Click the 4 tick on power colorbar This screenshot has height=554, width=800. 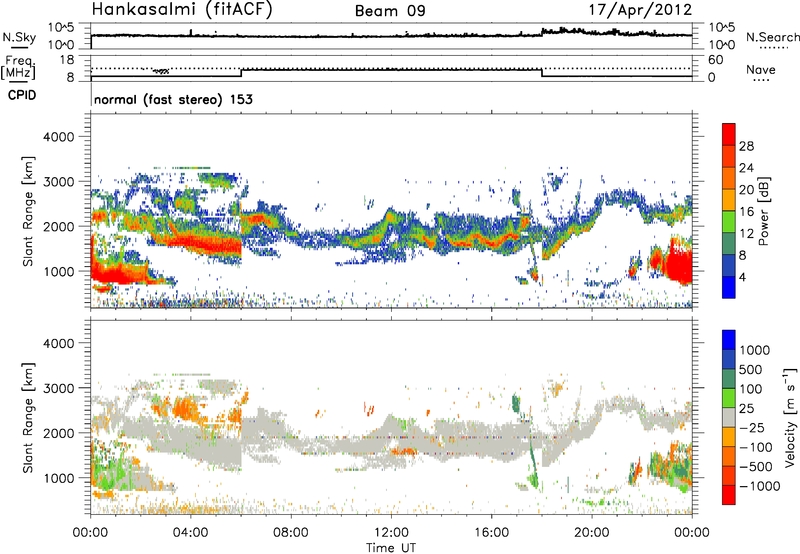tap(742, 277)
